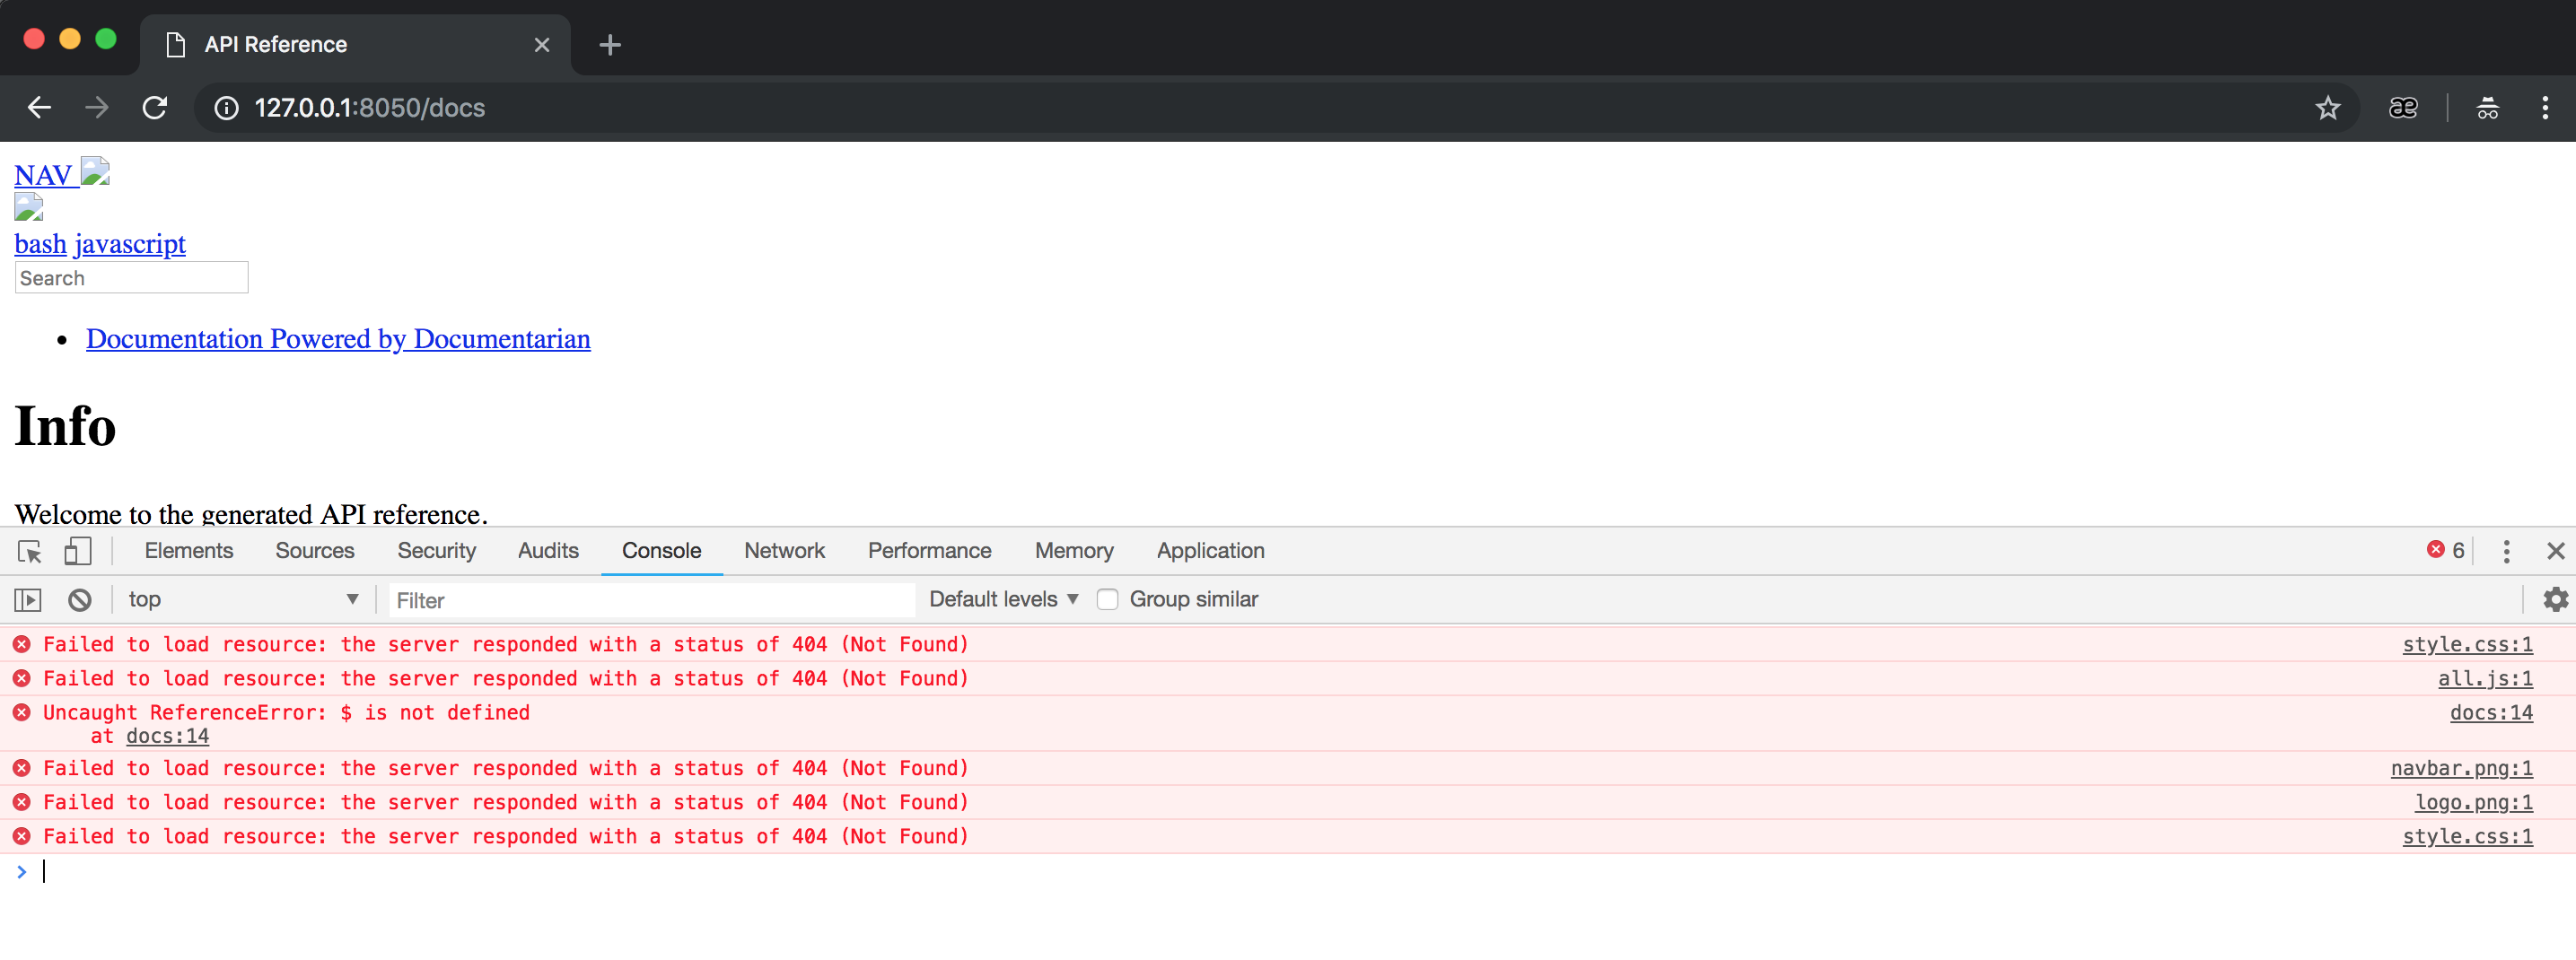This screenshot has width=2576, height=960.
Task: Open the æ browser extension
Action: click(2403, 108)
